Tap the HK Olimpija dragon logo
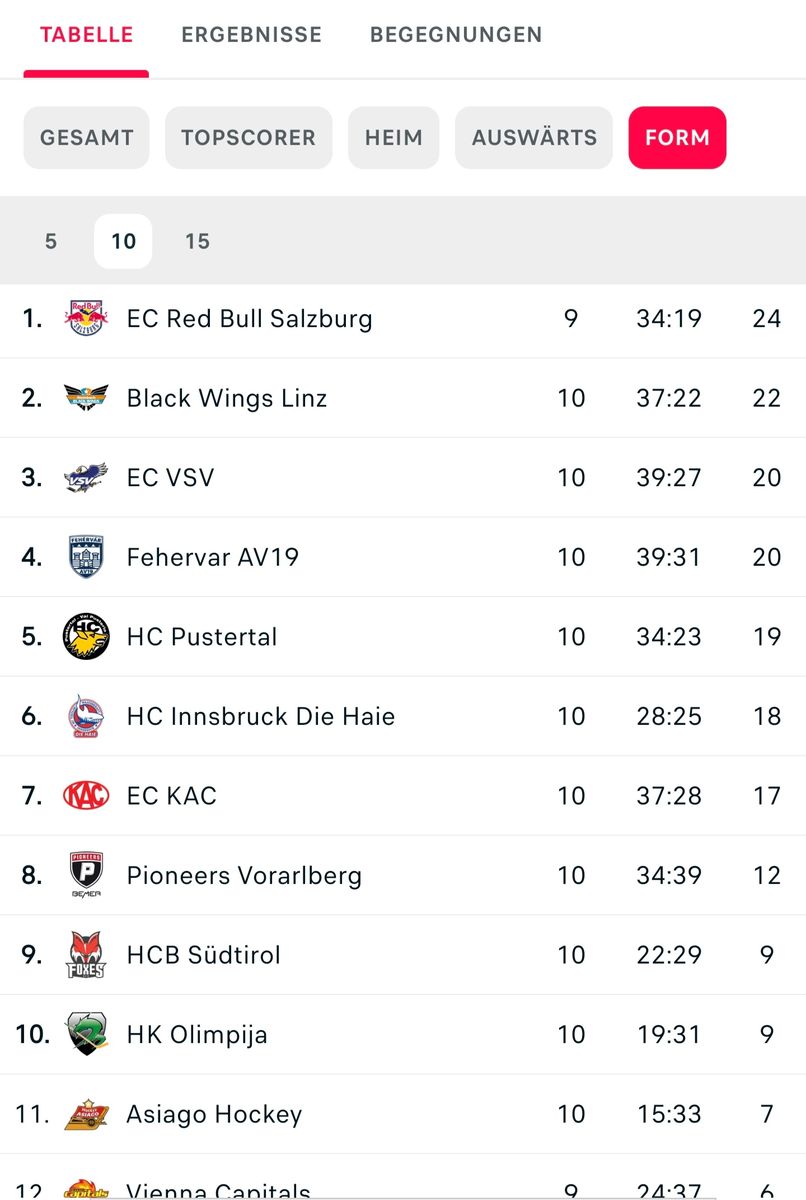806x1200 pixels. [x=86, y=1034]
